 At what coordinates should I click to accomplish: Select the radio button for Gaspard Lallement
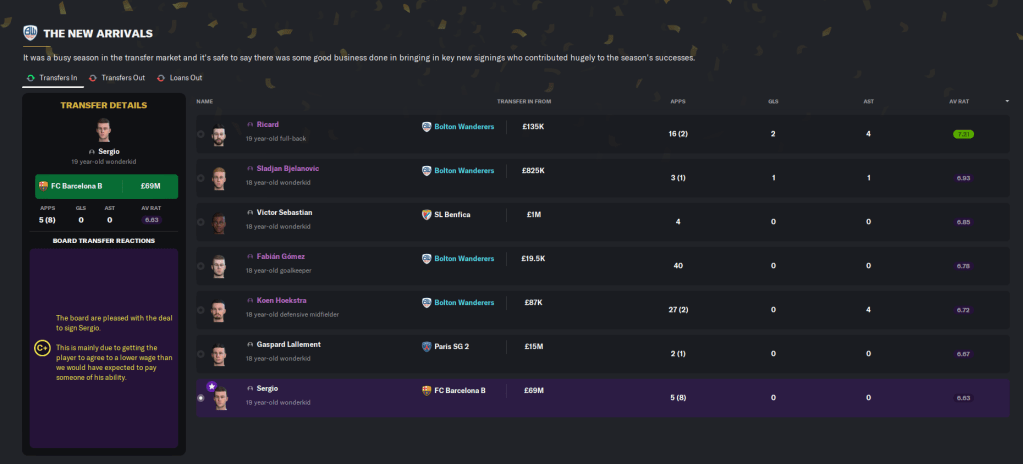201,353
